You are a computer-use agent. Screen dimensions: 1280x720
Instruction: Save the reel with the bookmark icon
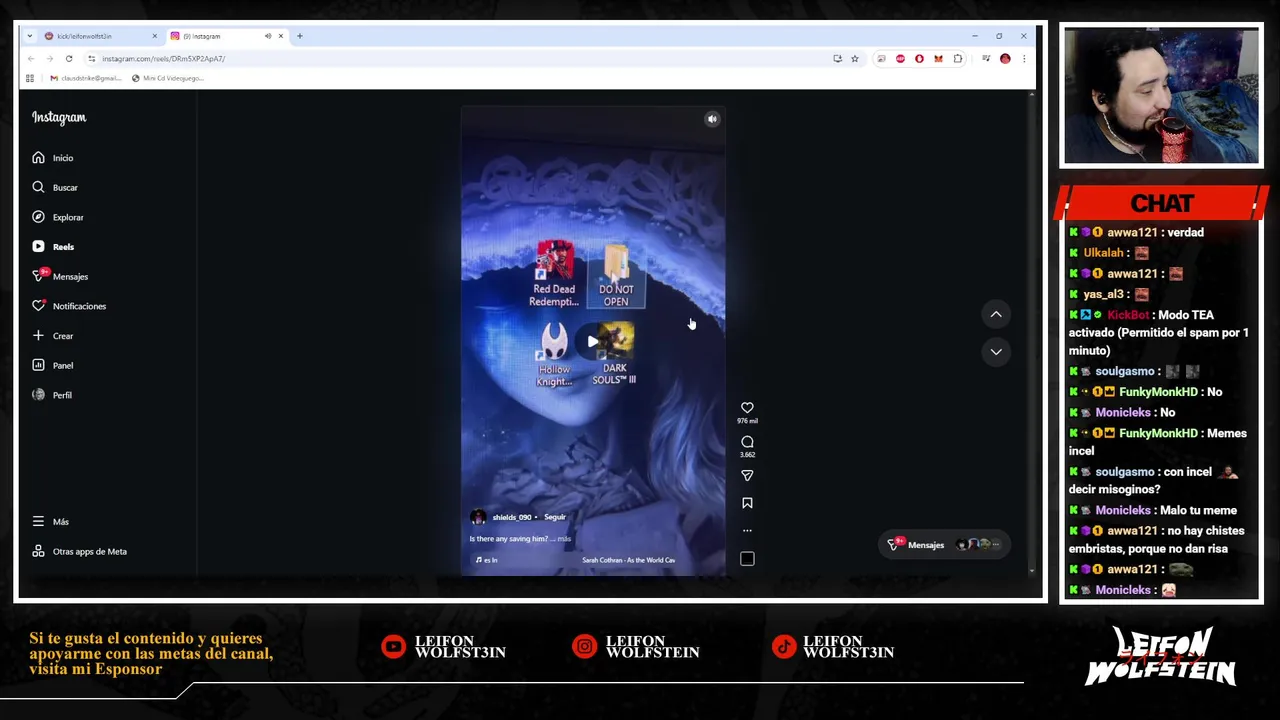pos(747,504)
